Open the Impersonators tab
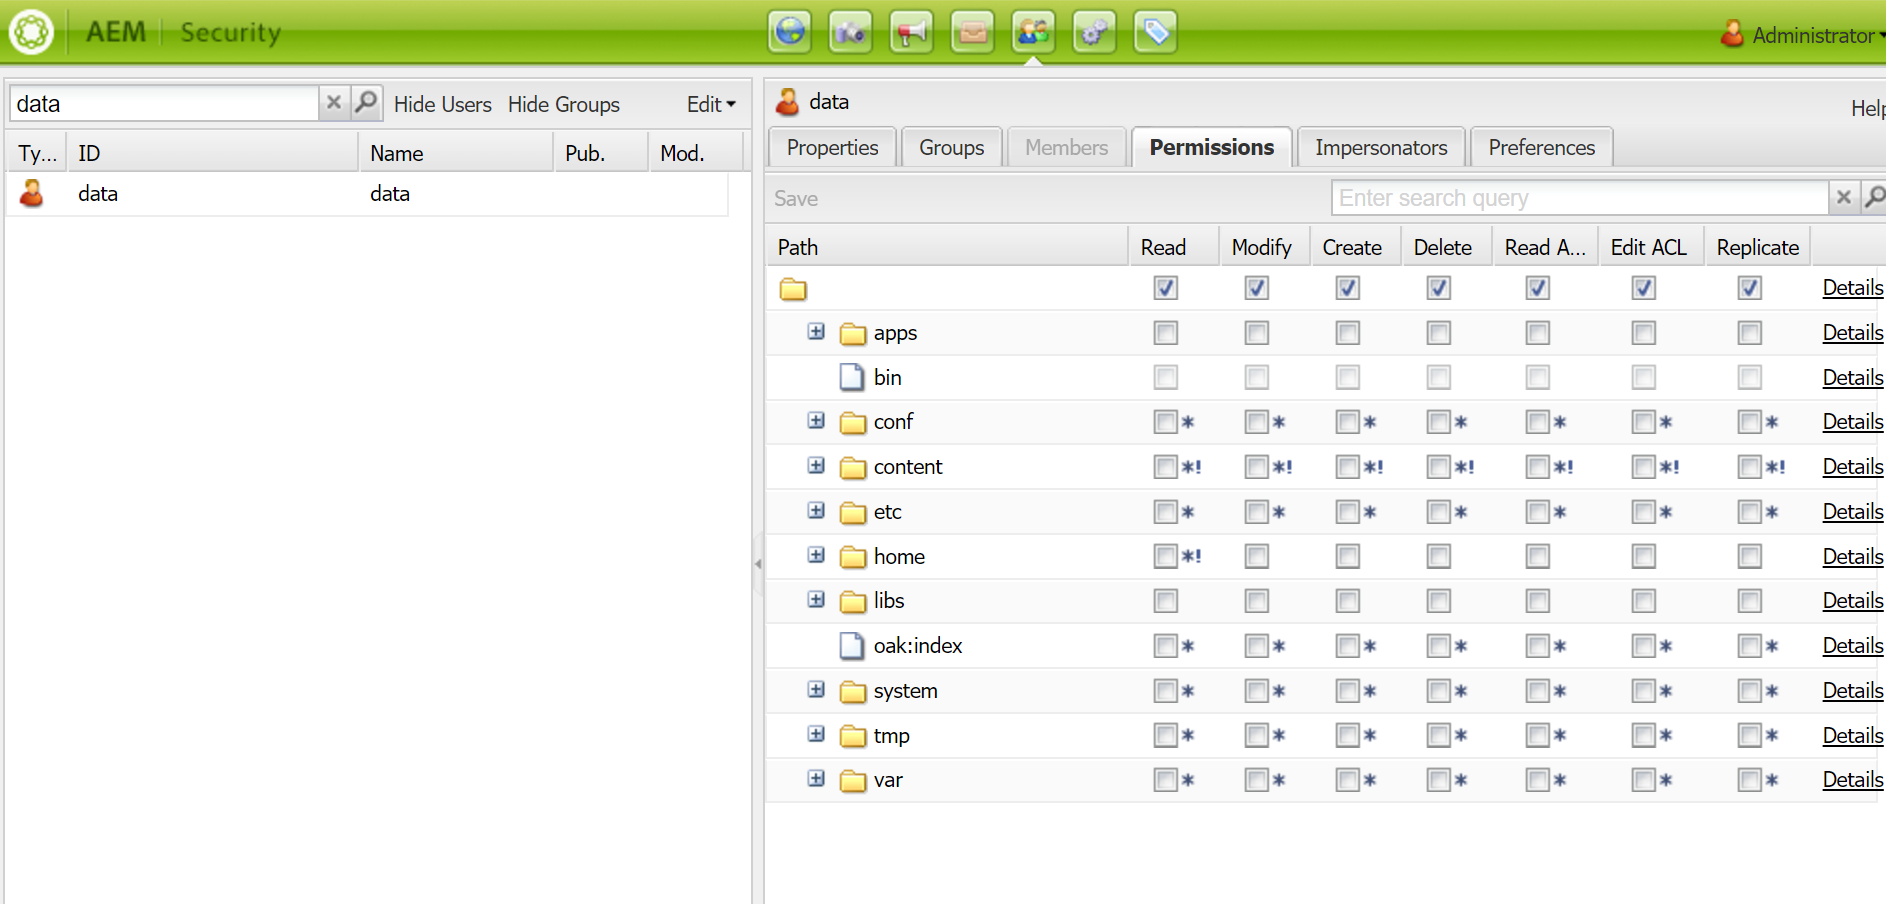 click(x=1381, y=148)
